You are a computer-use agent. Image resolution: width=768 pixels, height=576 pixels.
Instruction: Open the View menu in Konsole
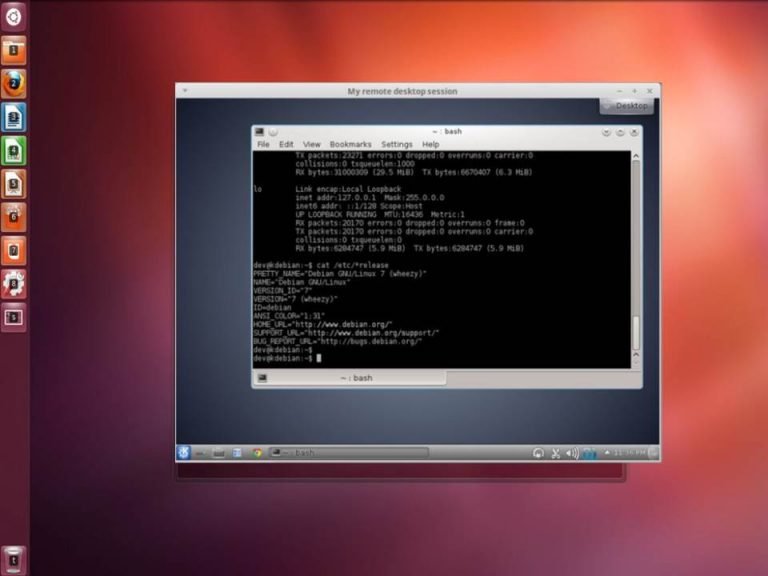pos(311,144)
